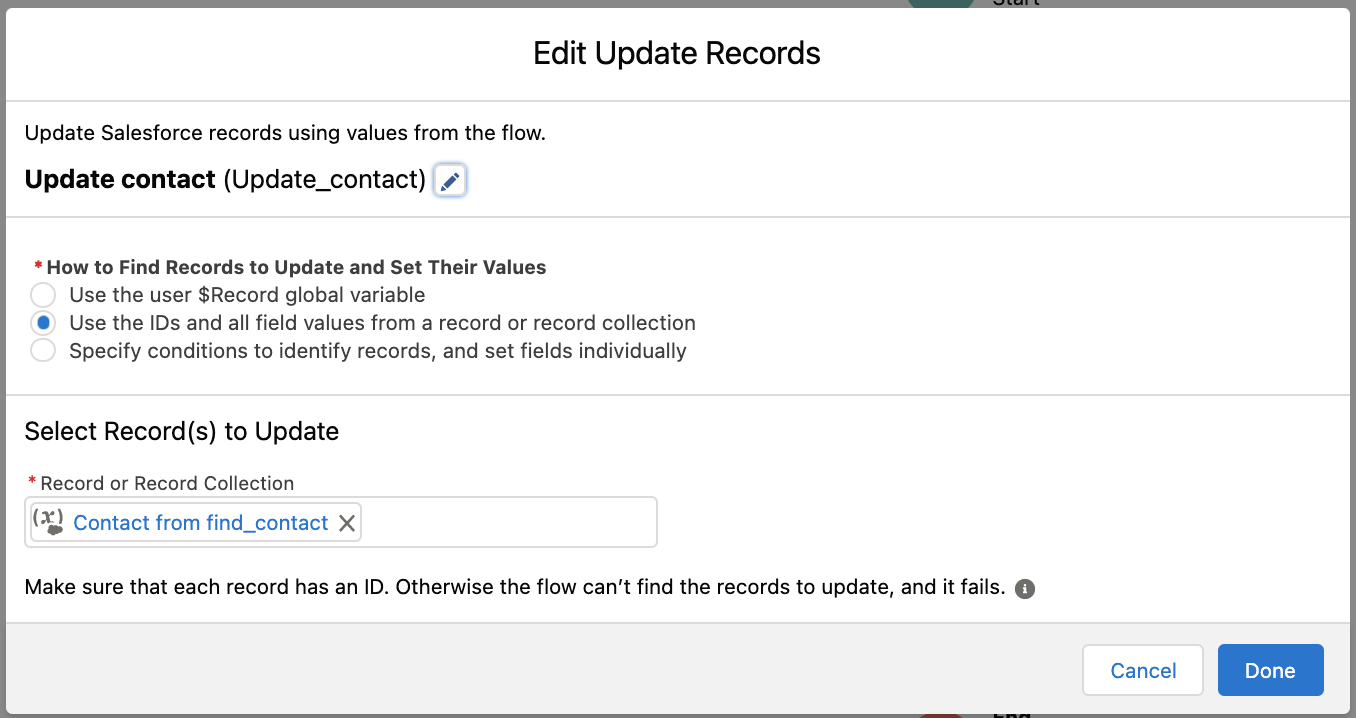Click the Start node icon above the dialog
Viewport: 1356px width, 718px height.
[940, 4]
